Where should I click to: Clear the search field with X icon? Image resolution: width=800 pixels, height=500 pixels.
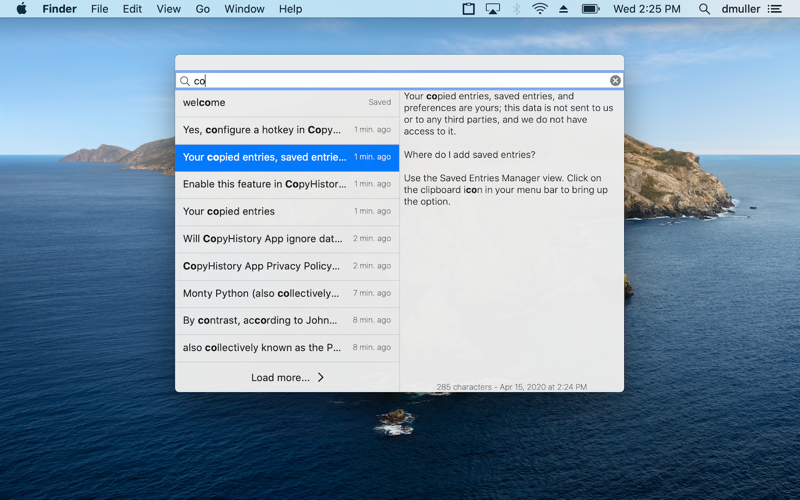point(615,81)
